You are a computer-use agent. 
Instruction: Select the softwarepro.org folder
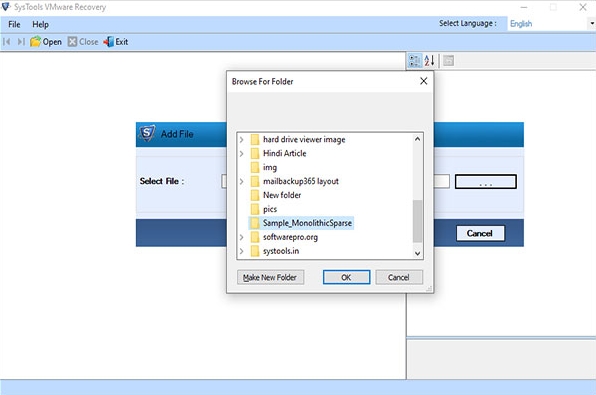(x=290, y=237)
